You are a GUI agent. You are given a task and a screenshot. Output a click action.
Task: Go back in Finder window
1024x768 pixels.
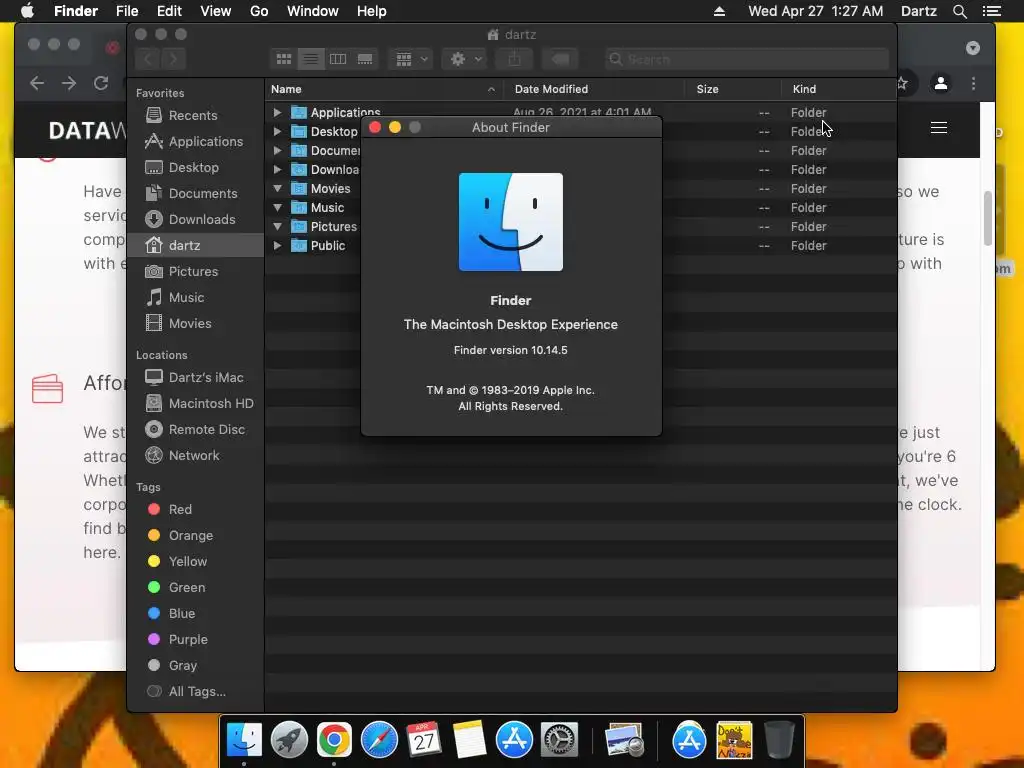[148, 59]
